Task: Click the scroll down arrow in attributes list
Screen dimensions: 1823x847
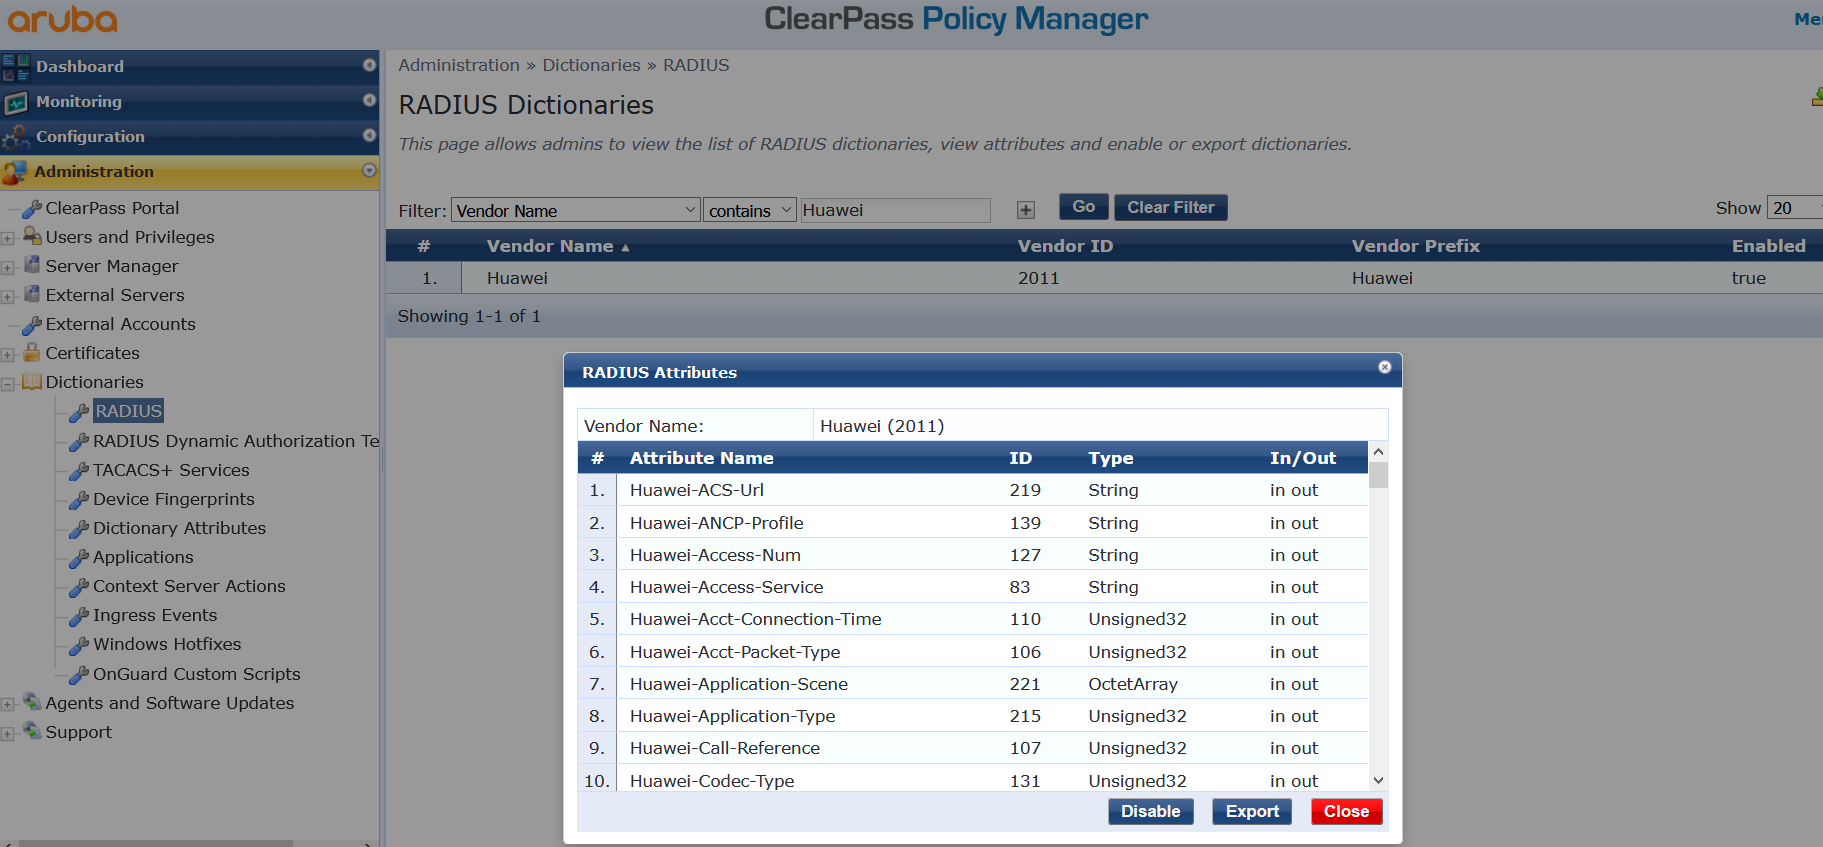Action: tap(1378, 781)
